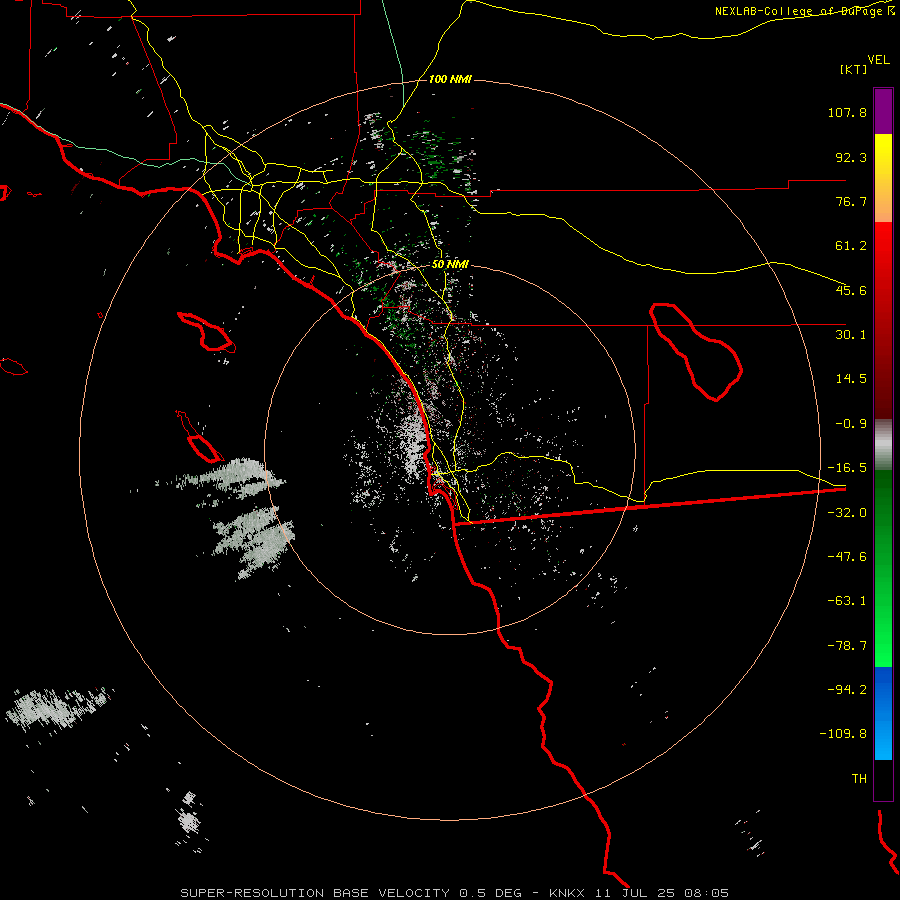Click the -0.9 velocity scale value

(x=851, y=424)
